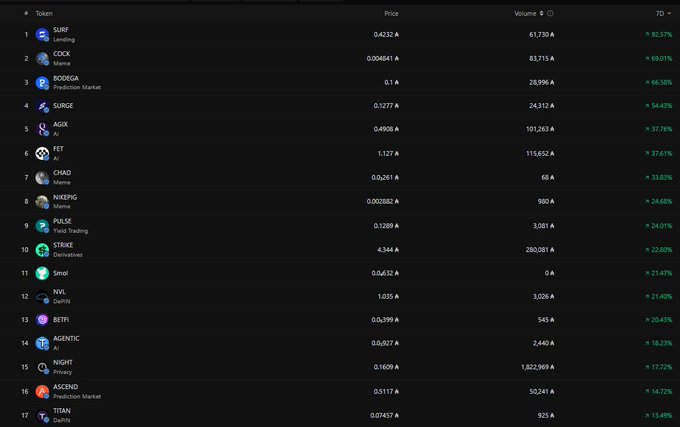Click the # rank column header

26,13
